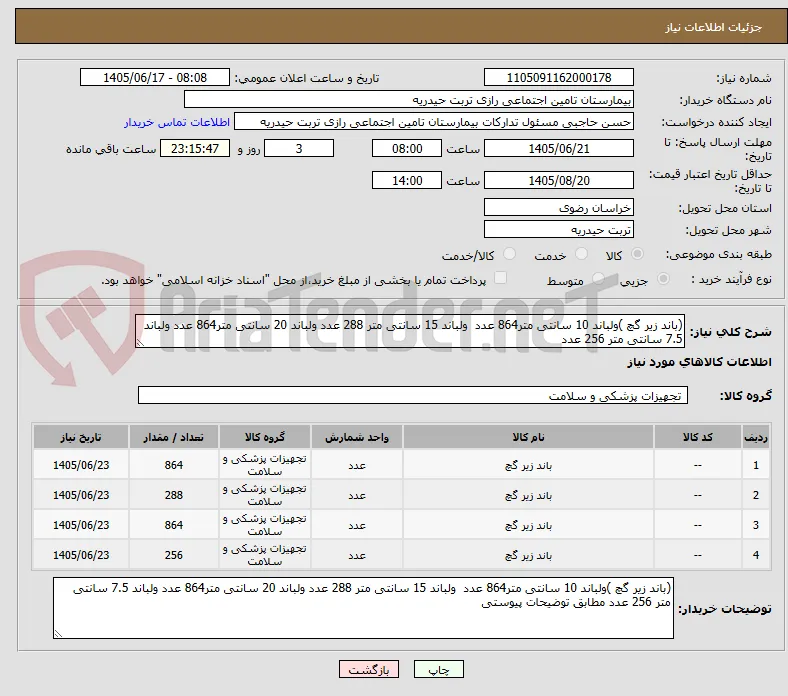This screenshot has width=788, height=696.
Task: Open the اطلاعات تماس خریدار link
Action: point(177,122)
